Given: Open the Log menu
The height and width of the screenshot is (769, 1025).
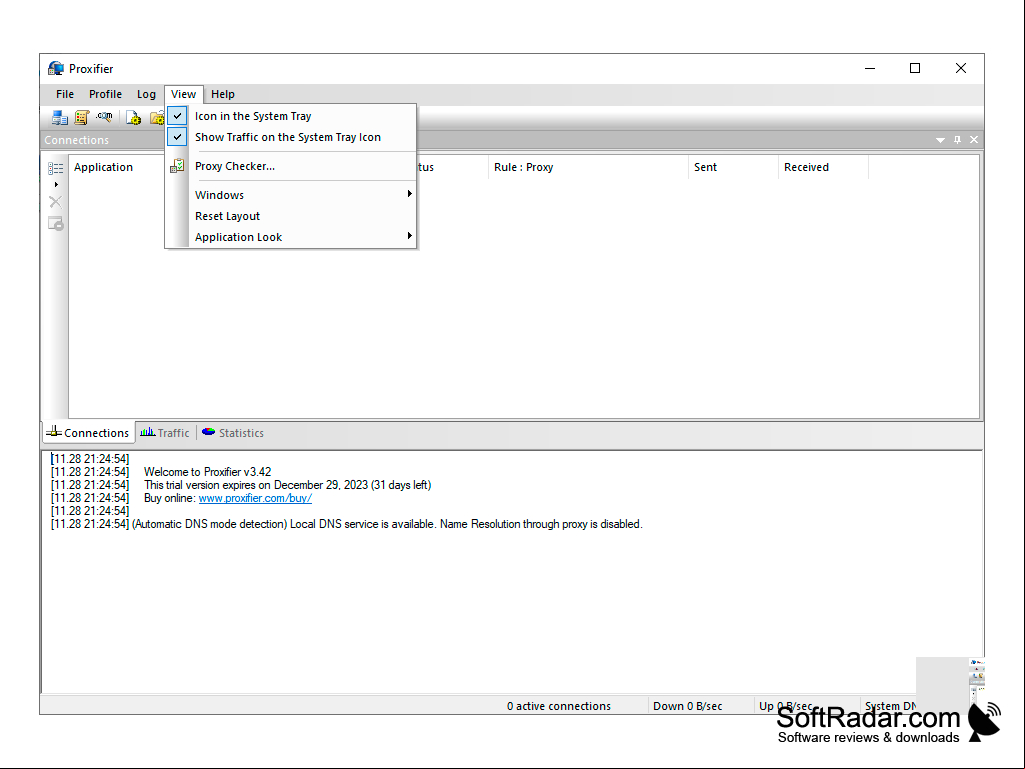Looking at the screenshot, I should (x=146, y=94).
